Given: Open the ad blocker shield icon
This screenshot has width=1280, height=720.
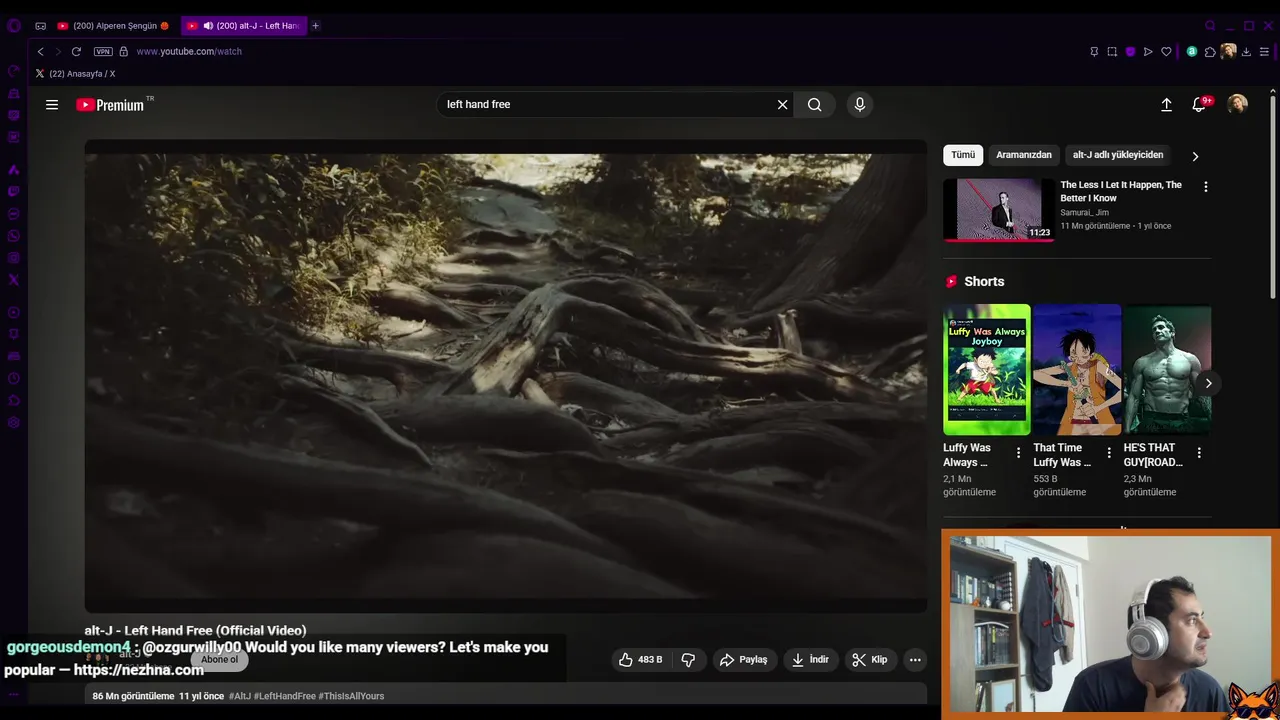Looking at the screenshot, I should tap(1130, 52).
